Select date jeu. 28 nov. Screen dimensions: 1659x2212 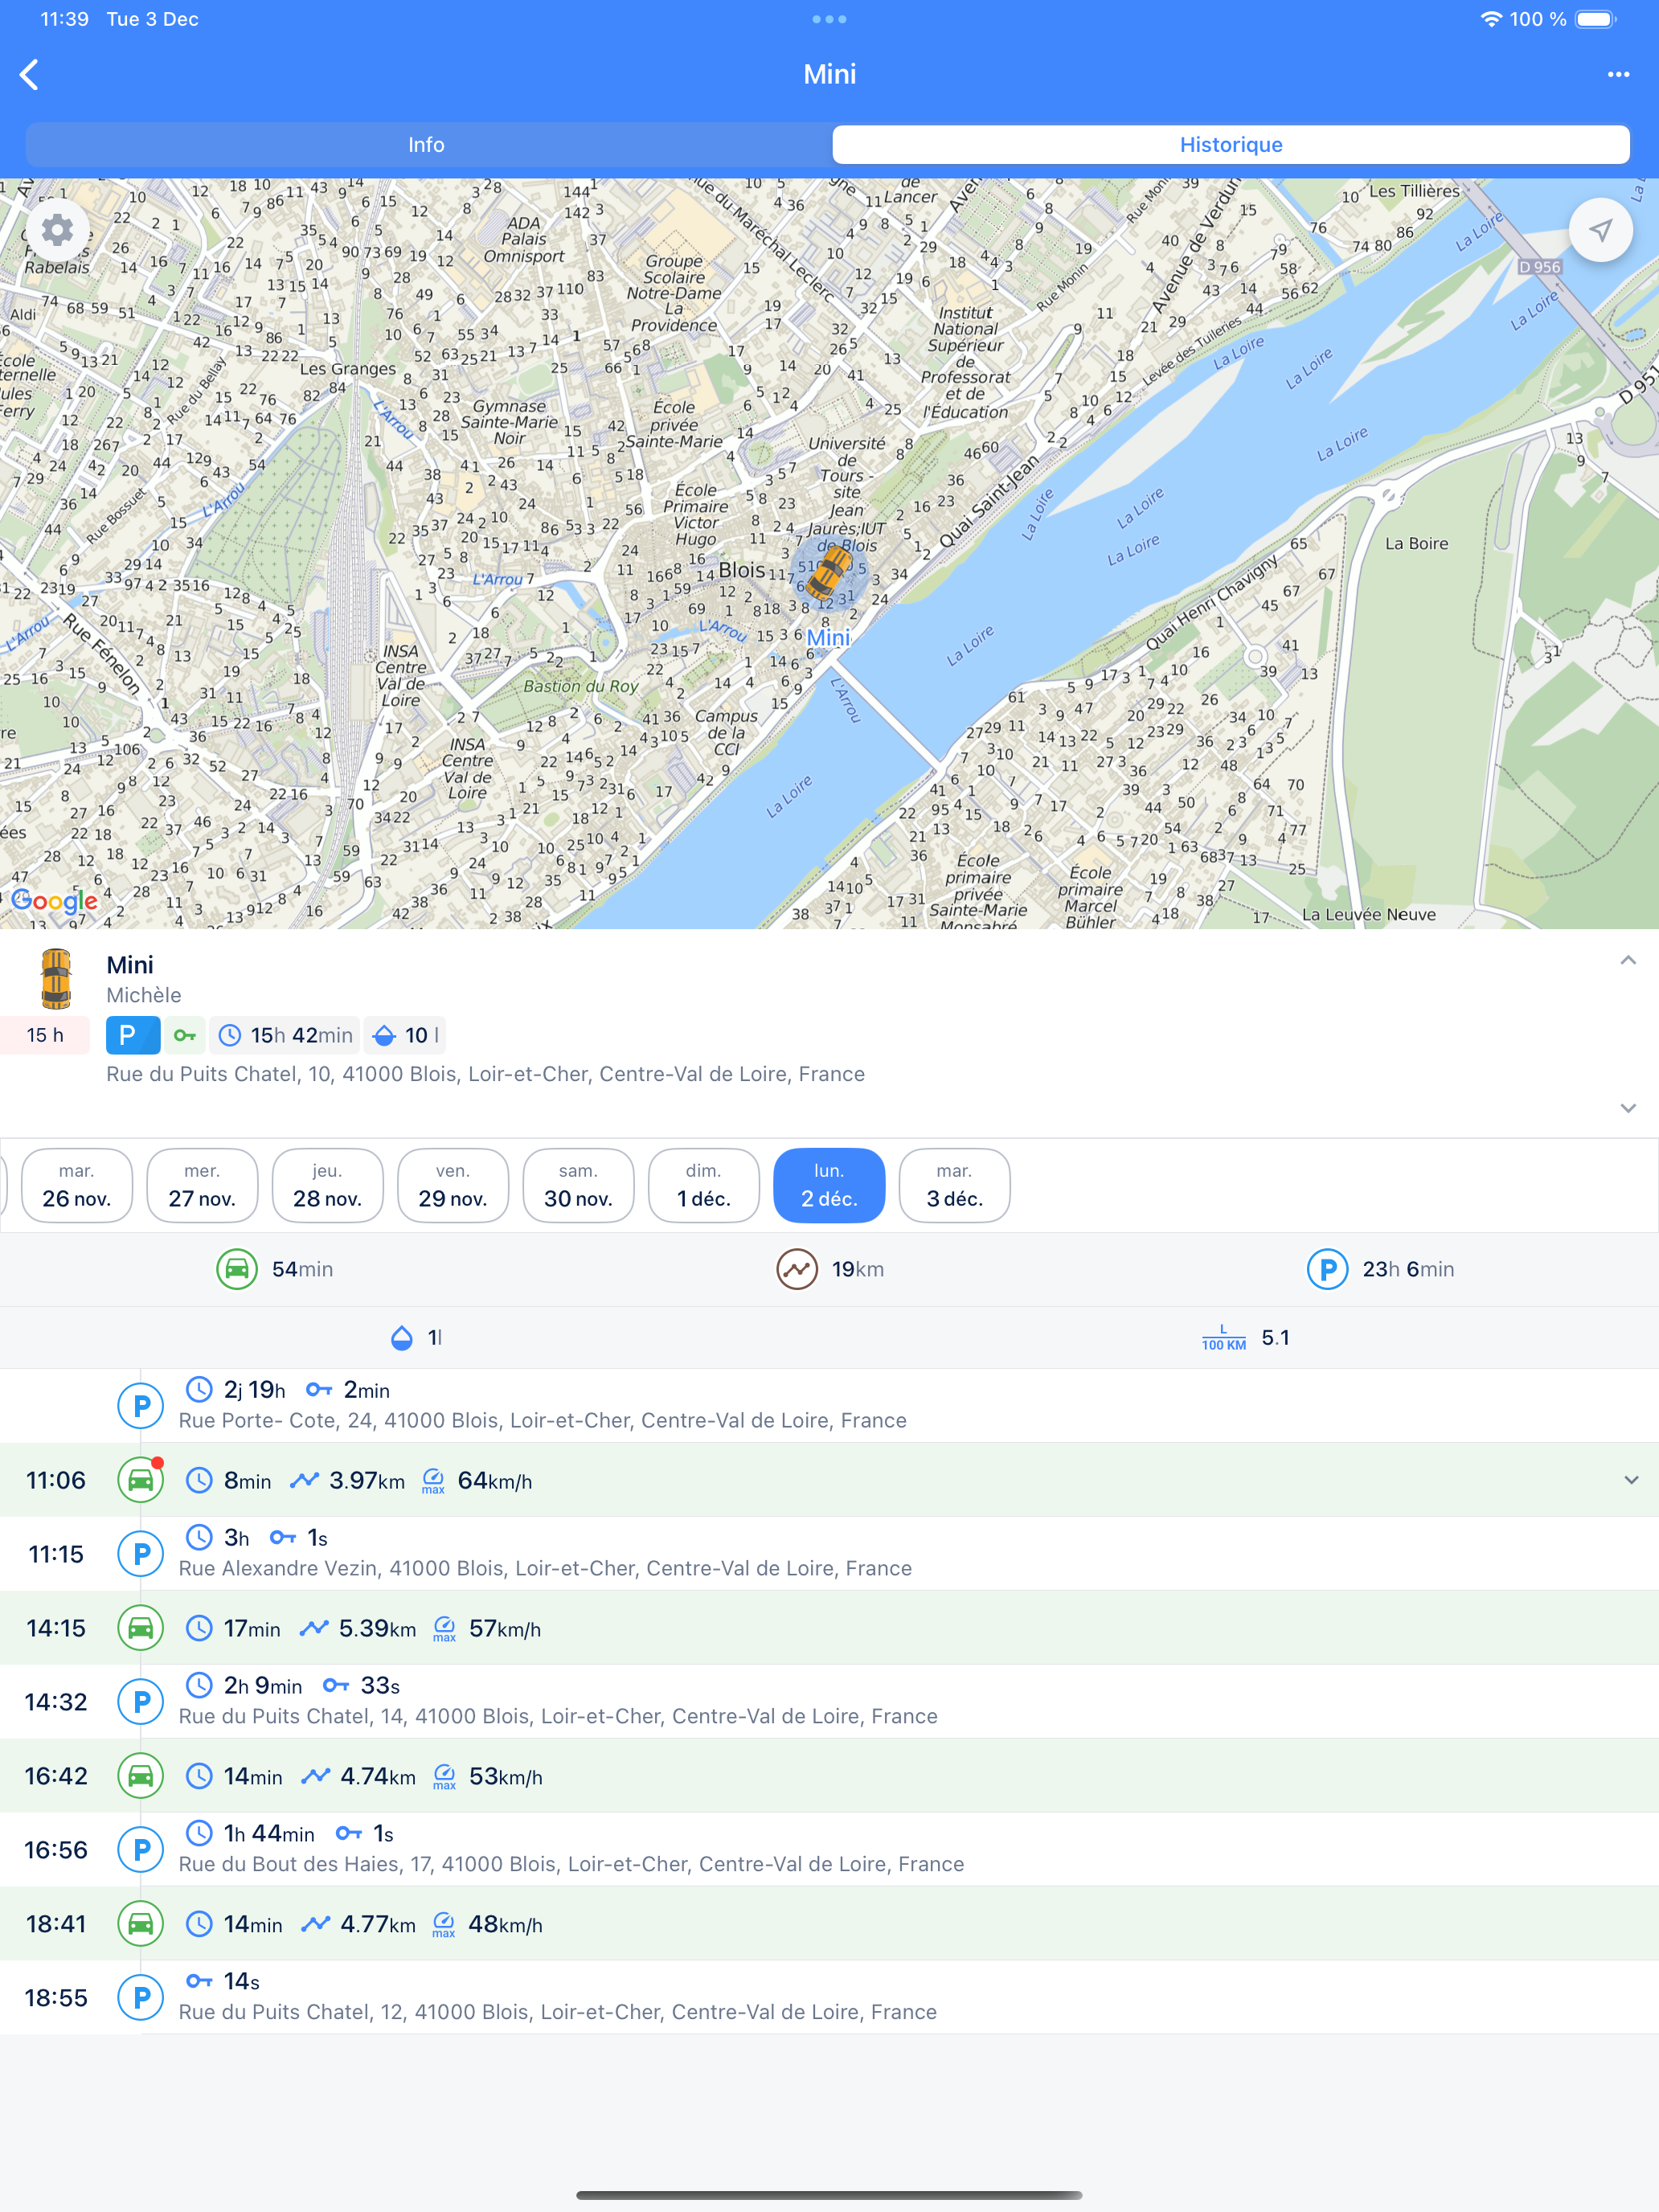(327, 1186)
